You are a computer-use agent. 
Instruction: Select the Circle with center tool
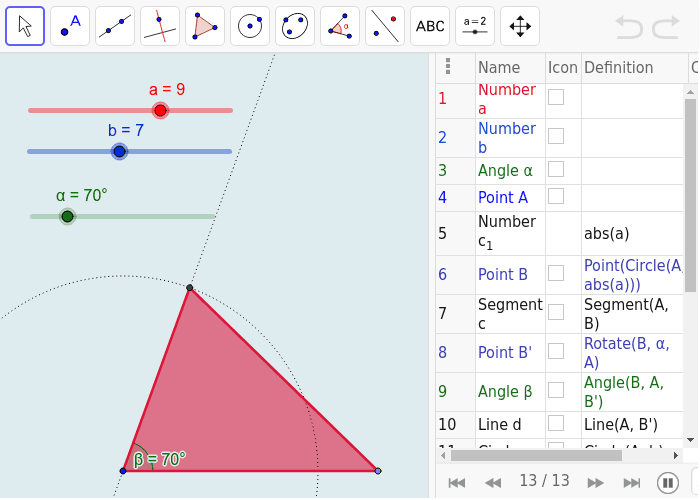[250, 26]
